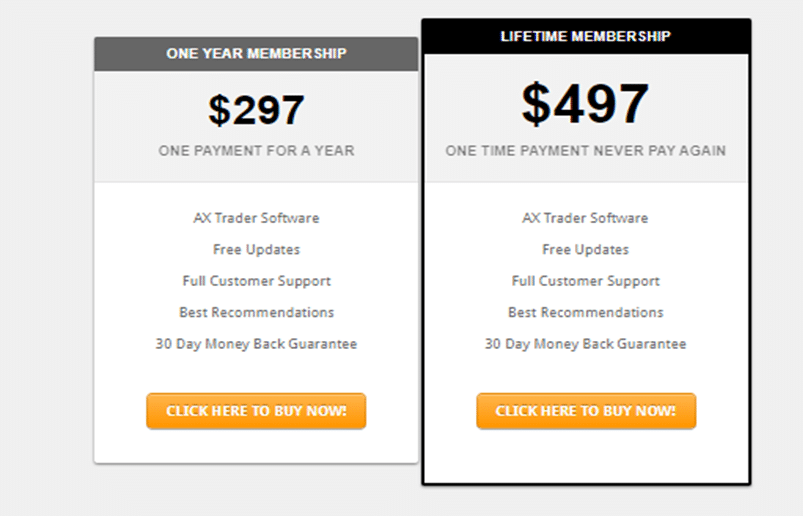The image size is (803, 516).
Task: Click Best Recommendations in lifetime plan
Action: [x=585, y=312]
